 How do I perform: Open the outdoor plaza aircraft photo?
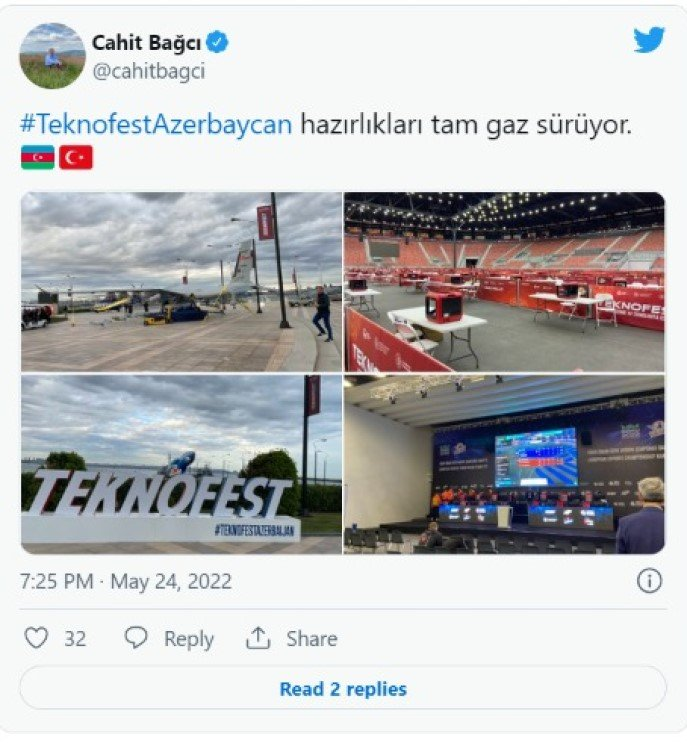(181, 281)
